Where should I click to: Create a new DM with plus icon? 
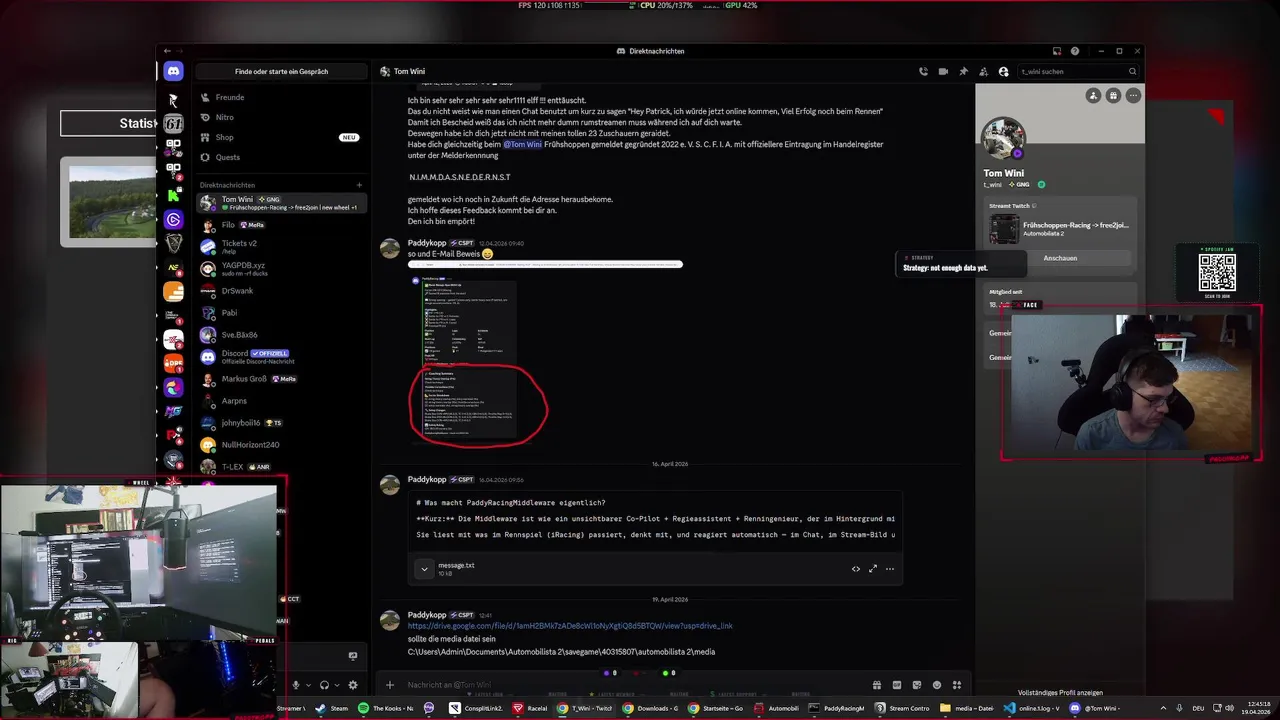(359, 185)
